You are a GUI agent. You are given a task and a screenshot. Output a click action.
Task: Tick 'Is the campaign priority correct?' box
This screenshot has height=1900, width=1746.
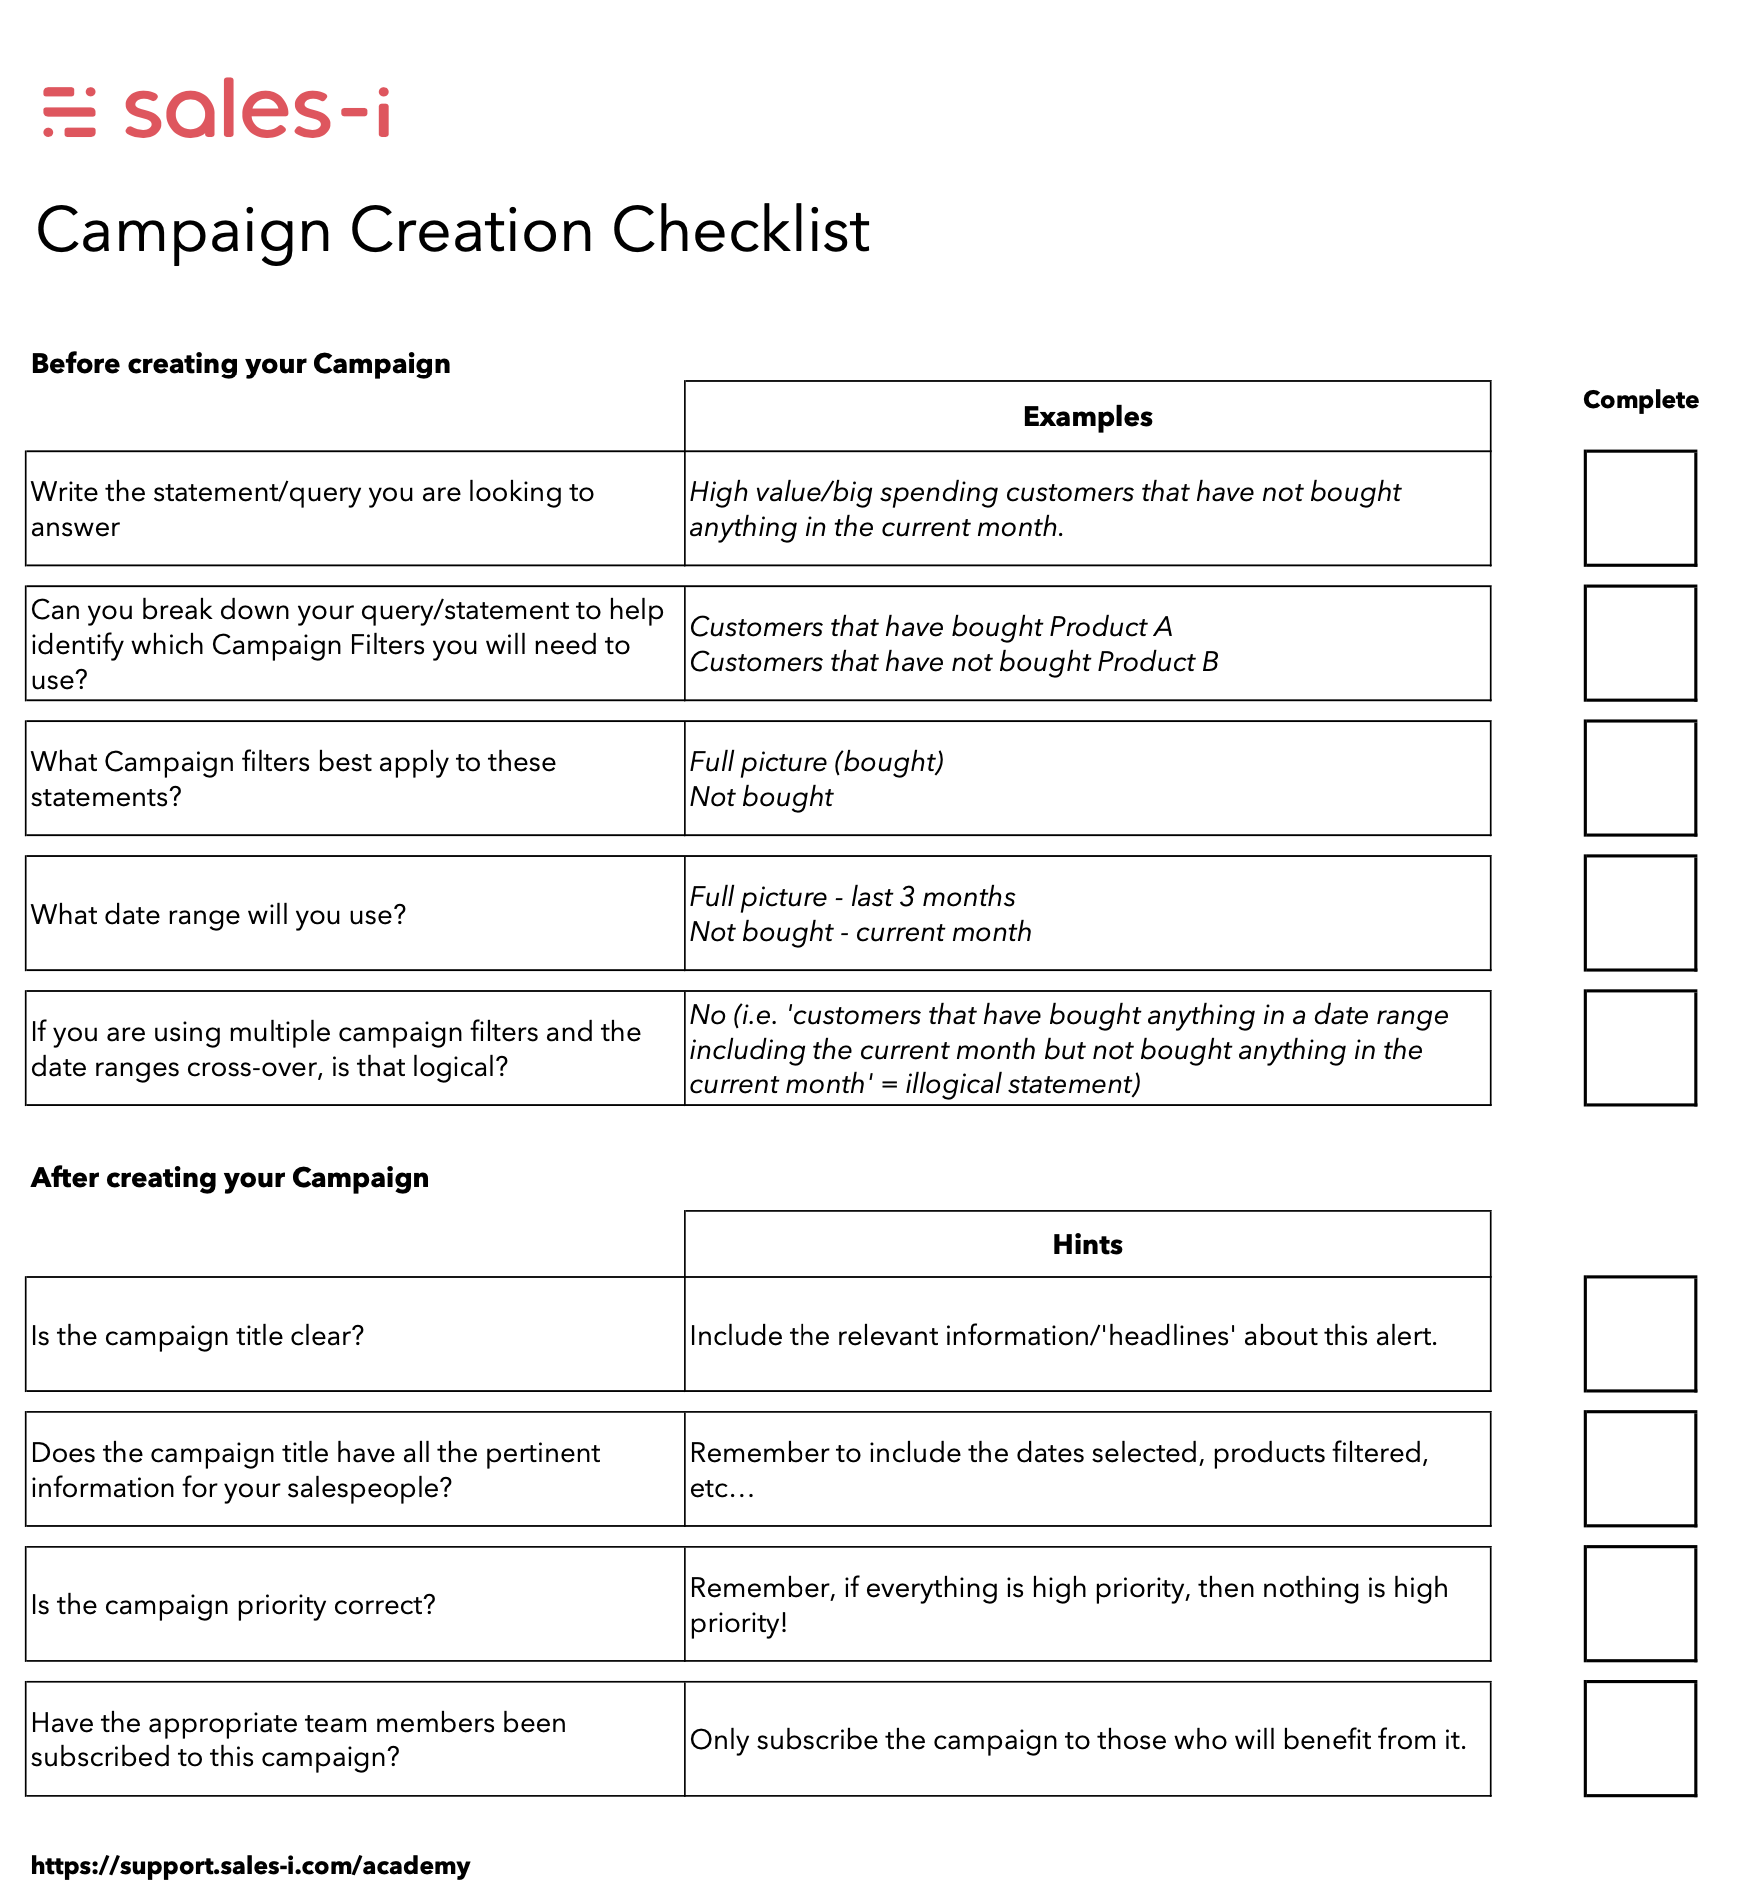(1640, 1604)
